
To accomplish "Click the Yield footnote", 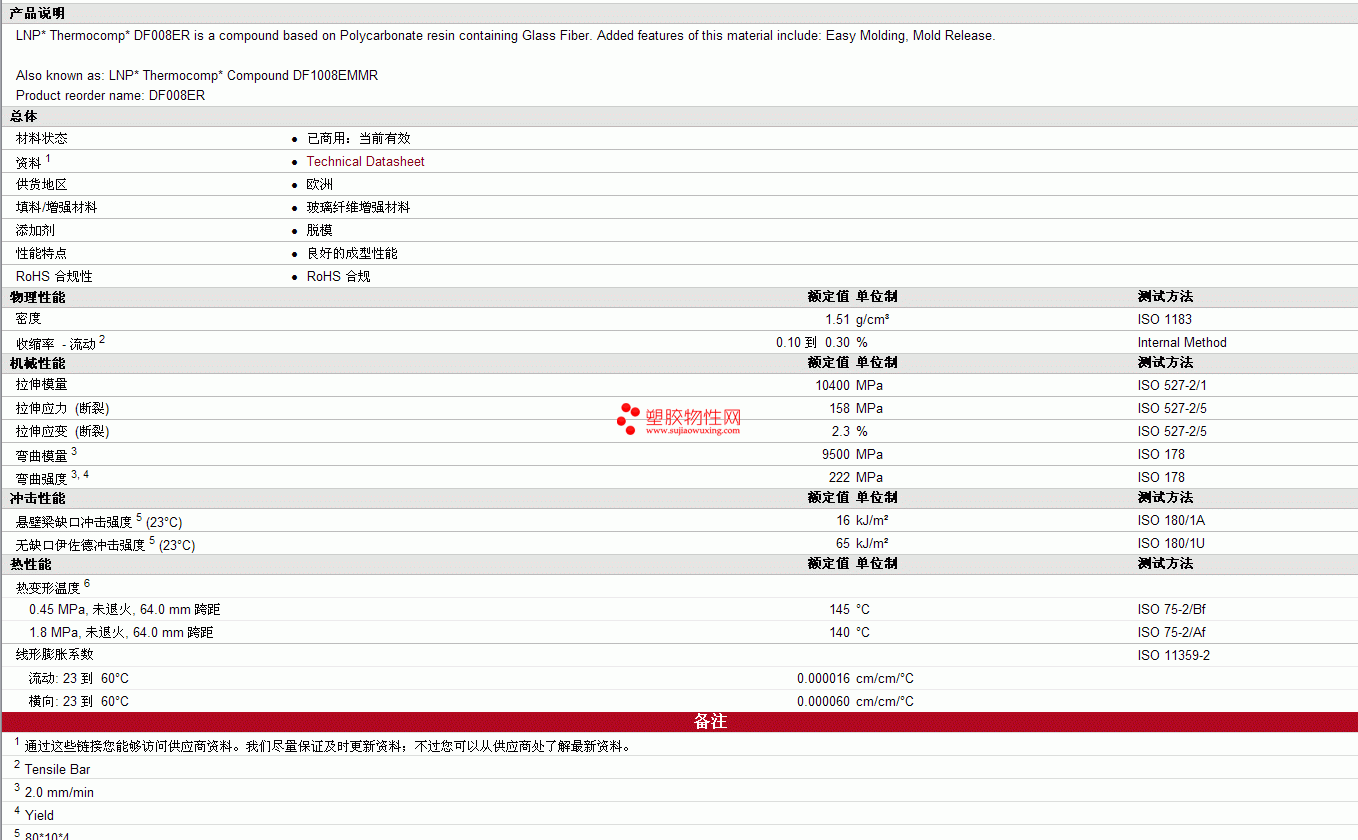I will pos(39,815).
